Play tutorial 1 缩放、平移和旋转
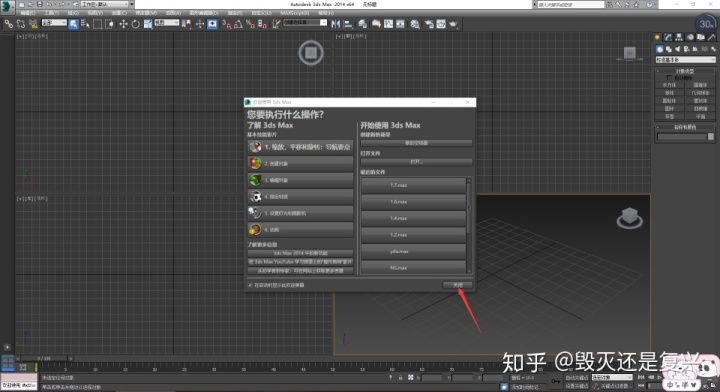 click(x=300, y=147)
